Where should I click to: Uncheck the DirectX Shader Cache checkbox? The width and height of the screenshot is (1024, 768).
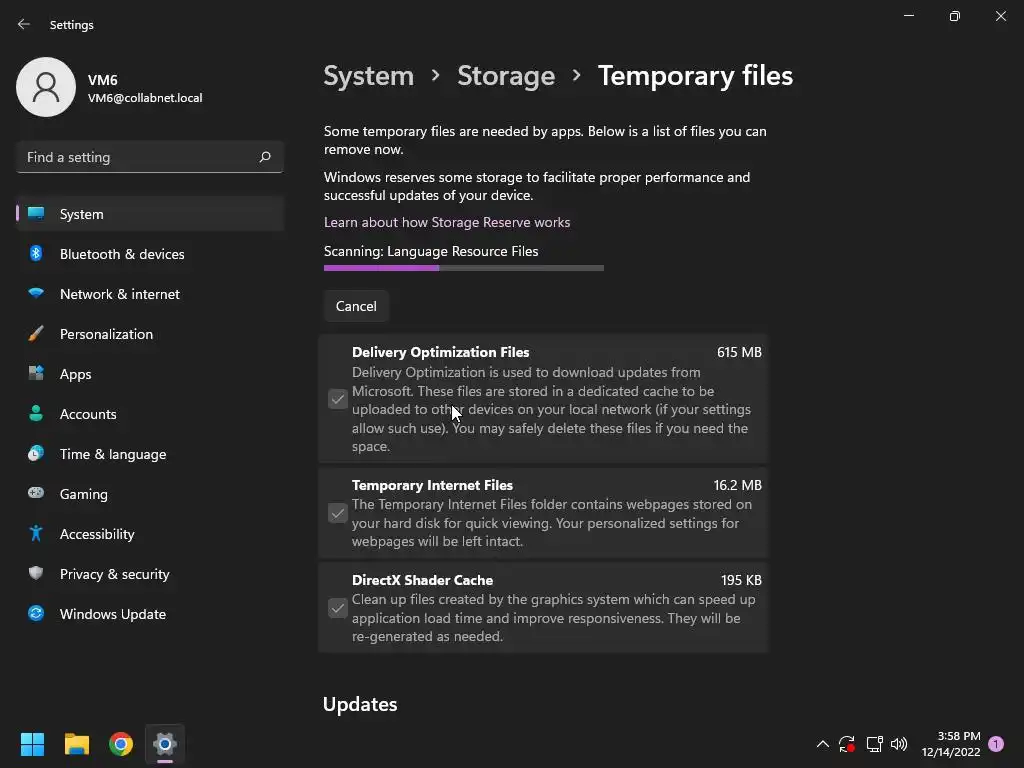tap(338, 608)
